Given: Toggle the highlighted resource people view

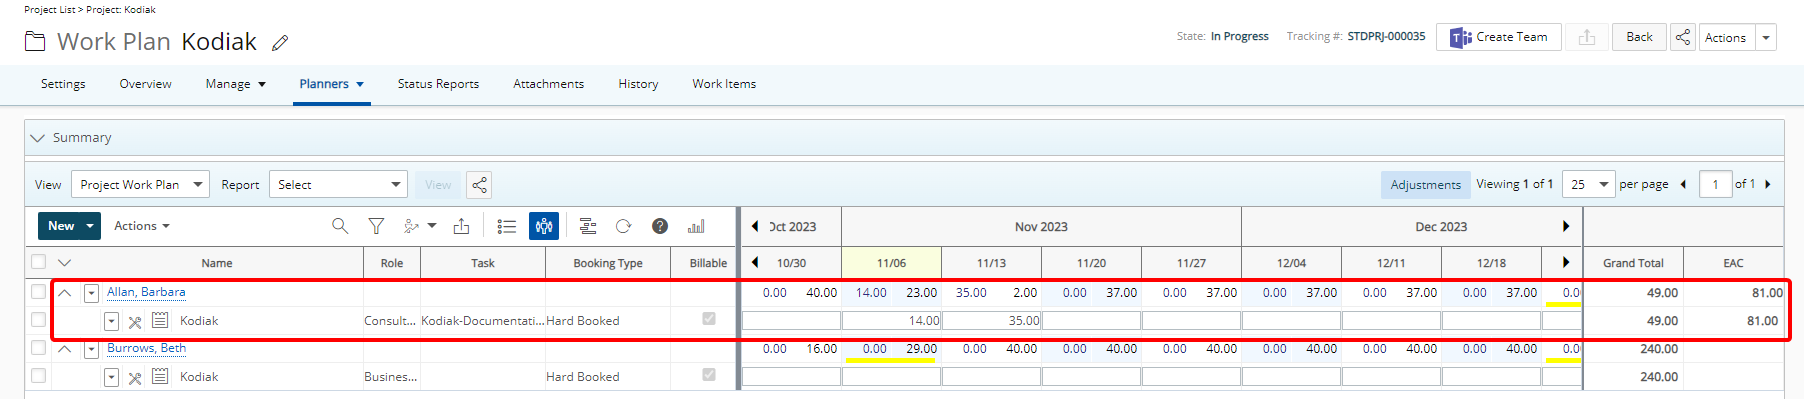Looking at the screenshot, I should tap(544, 226).
